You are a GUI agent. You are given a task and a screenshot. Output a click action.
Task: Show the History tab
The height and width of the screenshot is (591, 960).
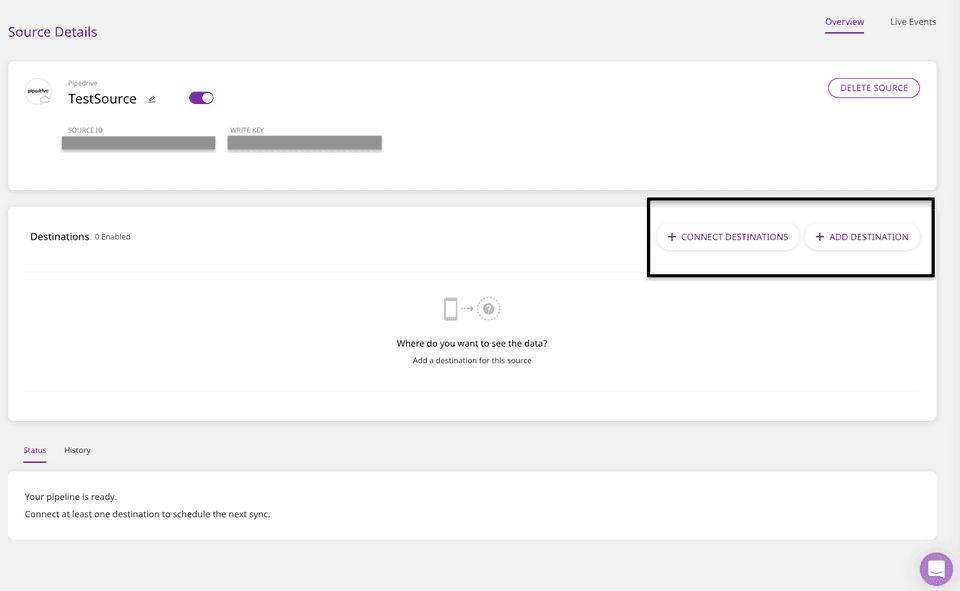point(77,450)
